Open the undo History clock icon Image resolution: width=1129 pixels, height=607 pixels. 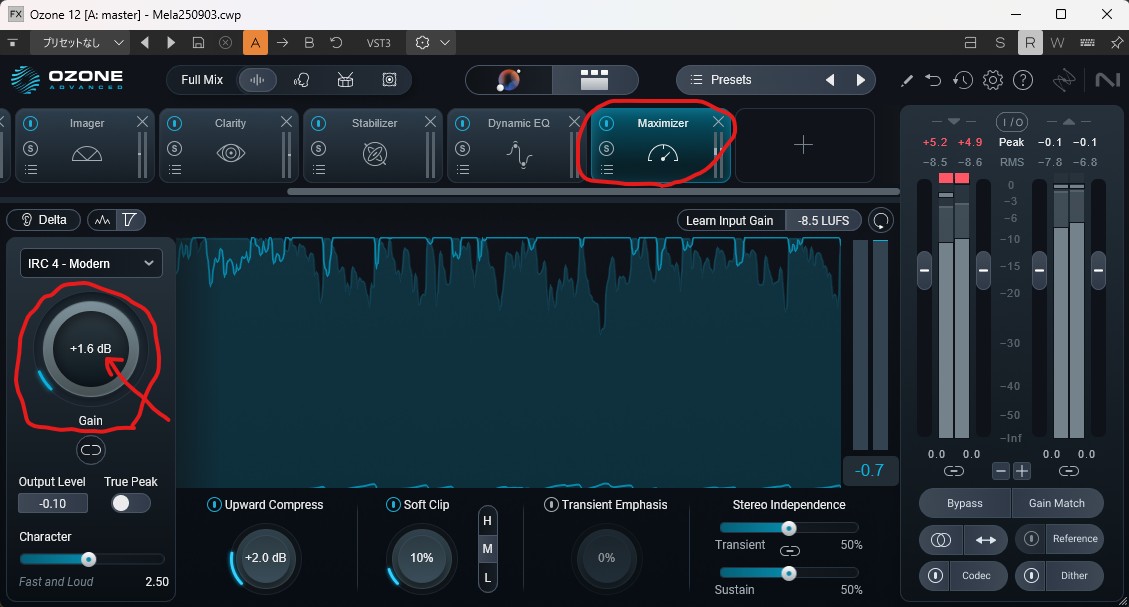(x=963, y=80)
